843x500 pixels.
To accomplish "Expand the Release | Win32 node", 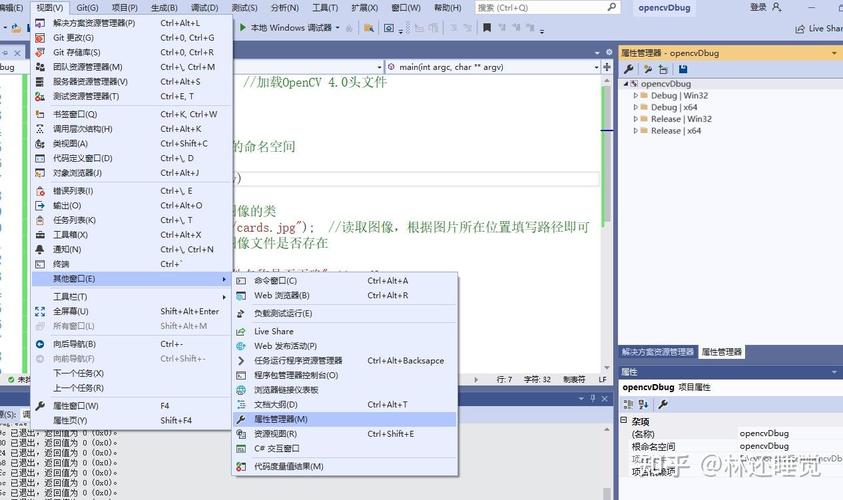I will 635,119.
